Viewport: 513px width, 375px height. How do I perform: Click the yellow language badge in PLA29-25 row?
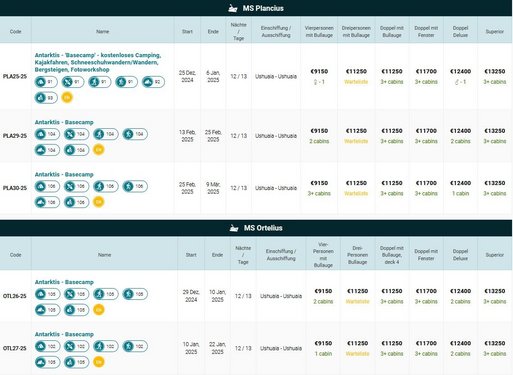click(x=99, y=150)
